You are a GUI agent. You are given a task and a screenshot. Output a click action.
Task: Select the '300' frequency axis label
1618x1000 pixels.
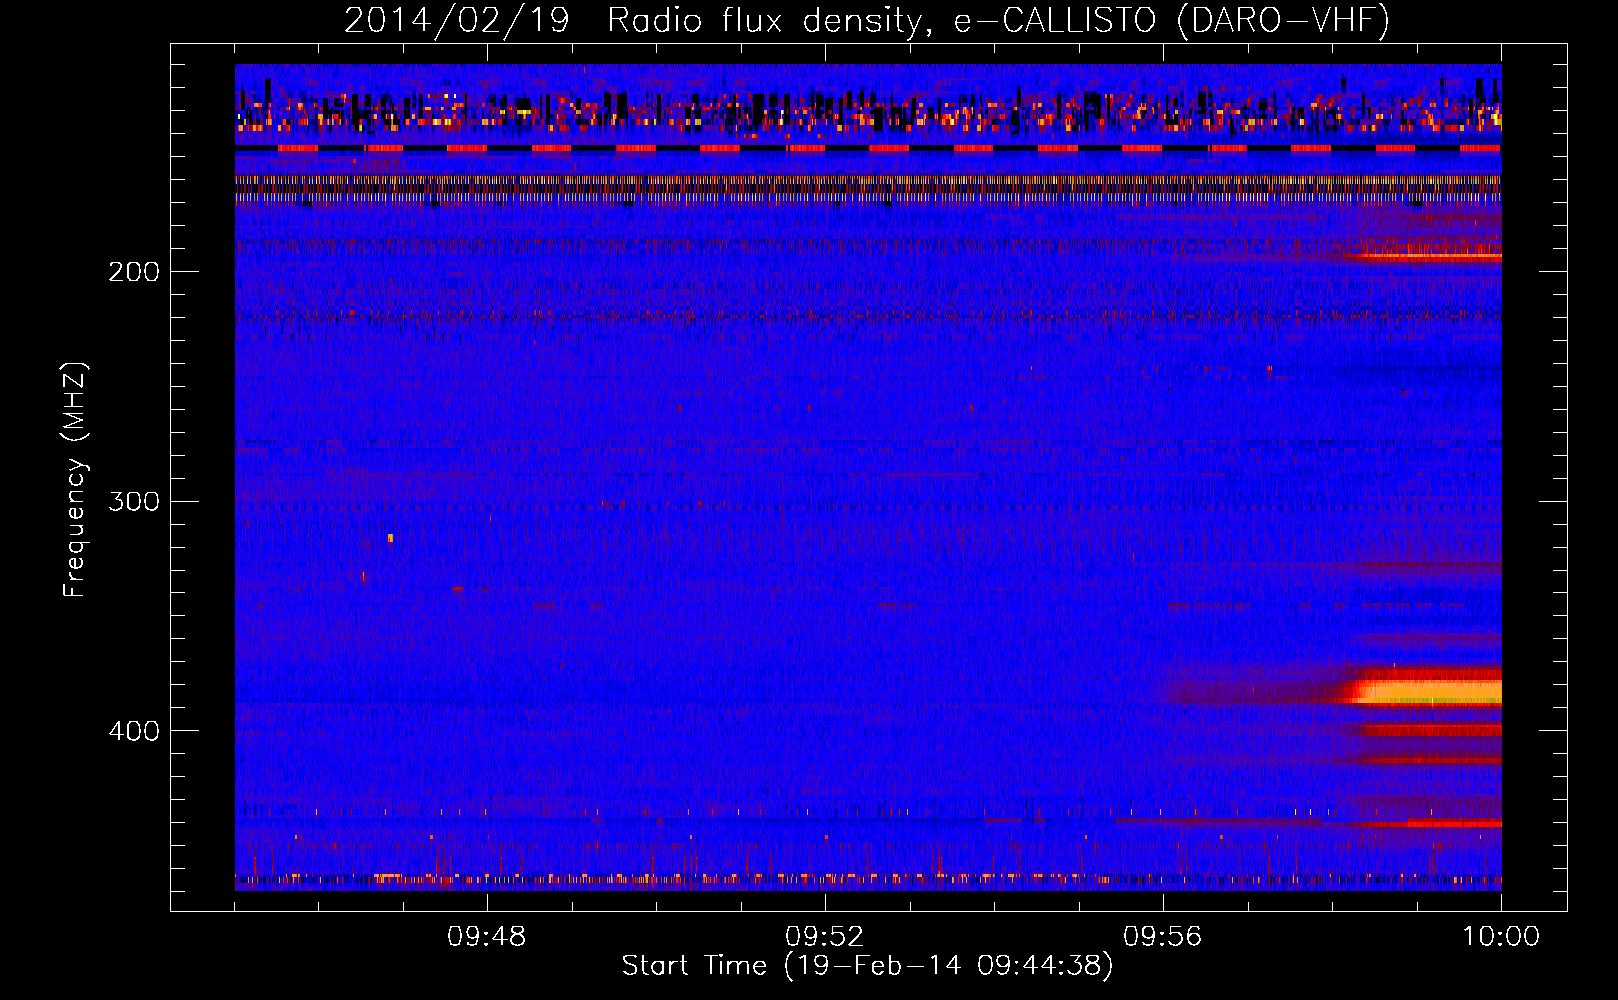(134, 501)
